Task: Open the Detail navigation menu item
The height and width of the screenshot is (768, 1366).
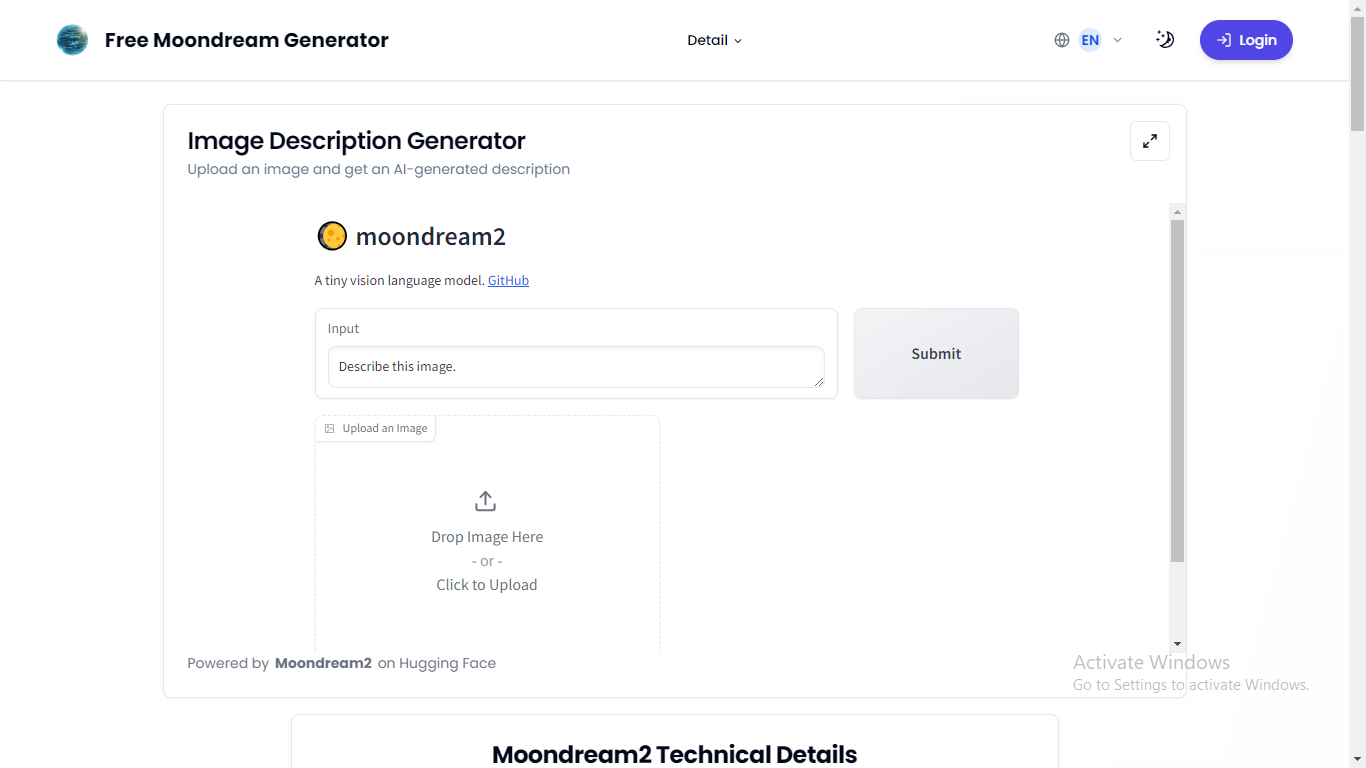Action: (707, 40)
